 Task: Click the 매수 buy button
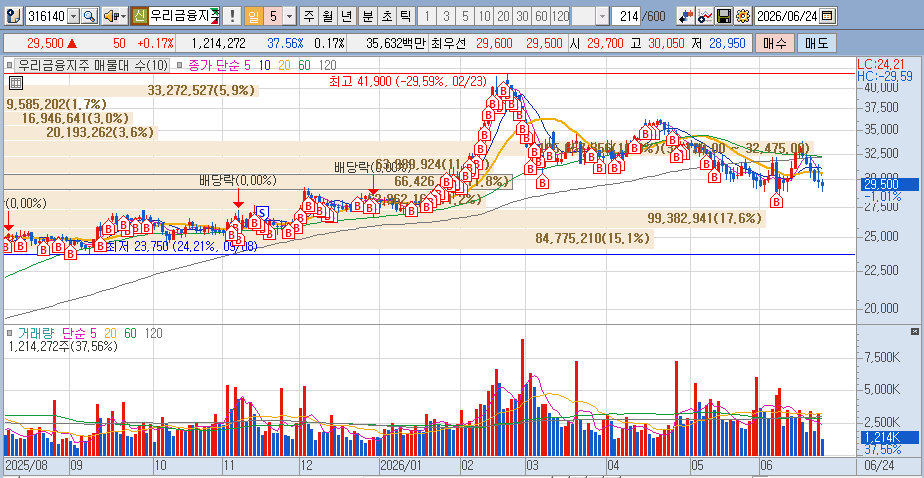pyautogui.click(x=774, y=43)
